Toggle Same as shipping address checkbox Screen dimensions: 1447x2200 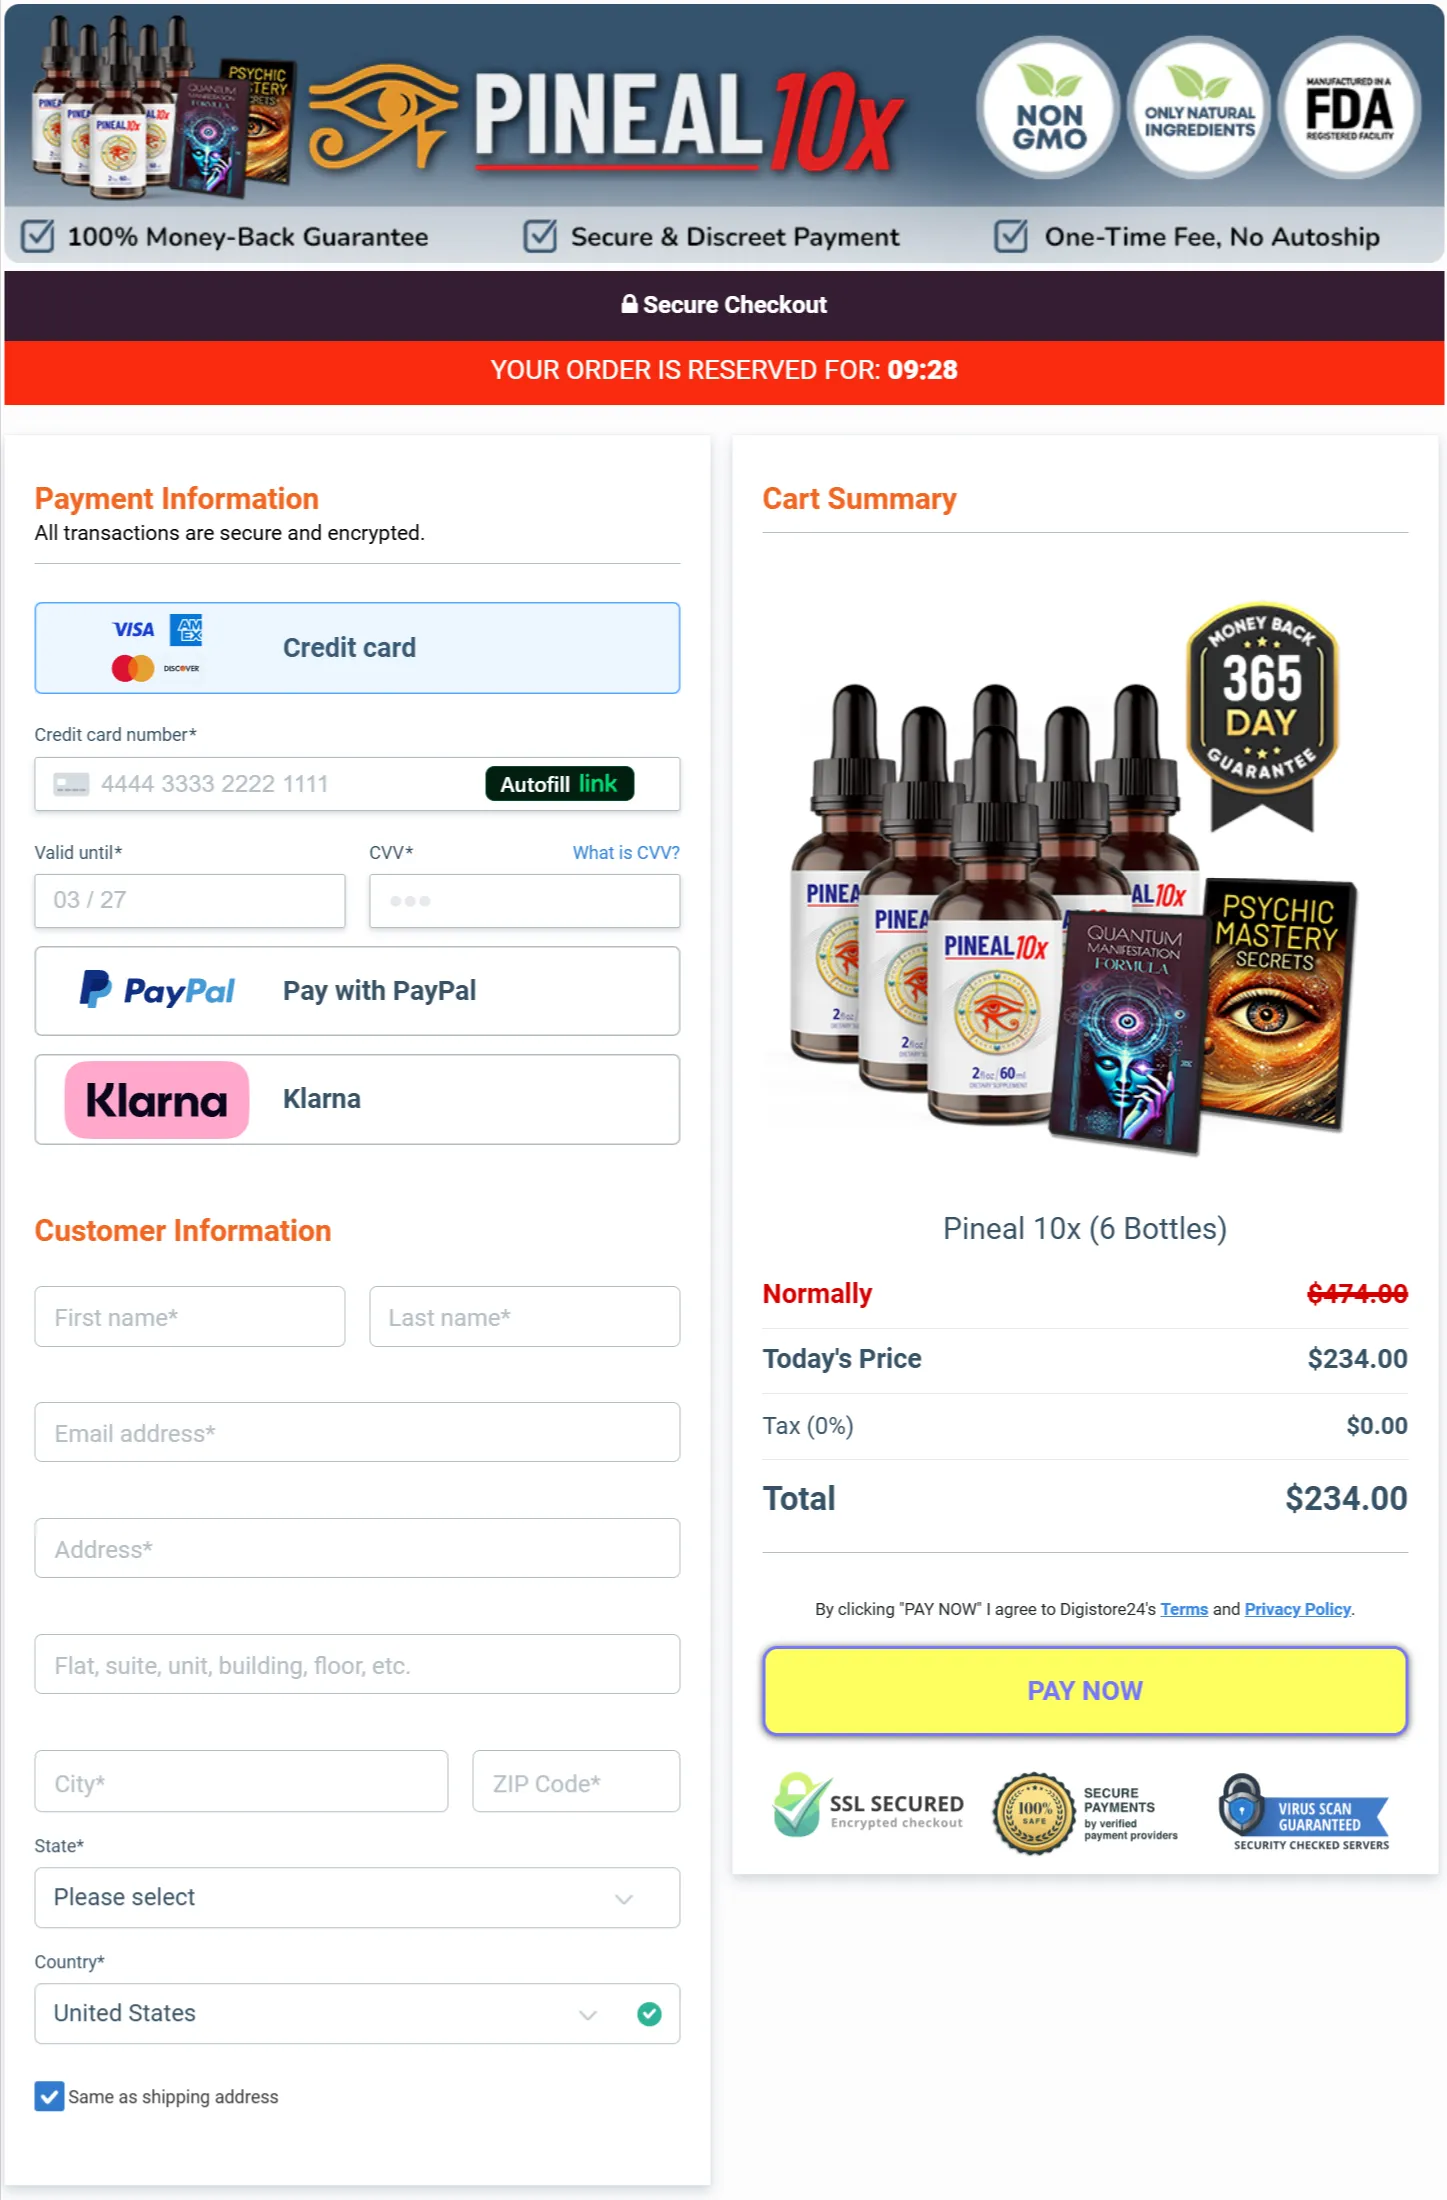pyautogui.click(x=49, y=2096)
